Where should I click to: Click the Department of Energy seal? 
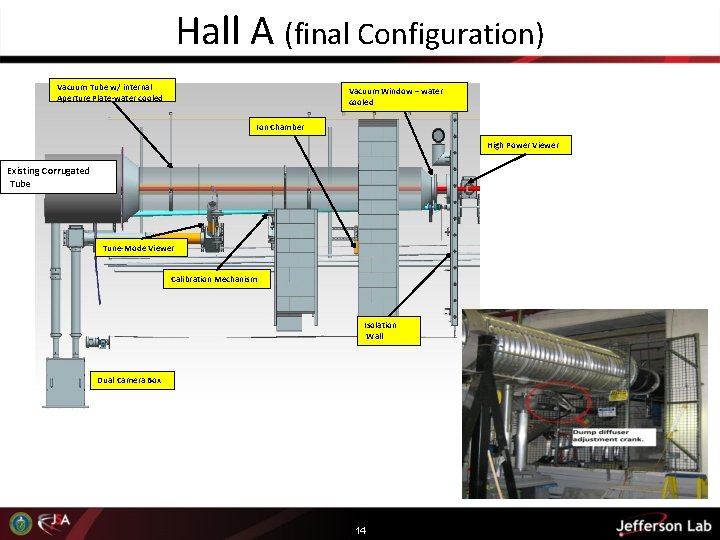[x=21, y=523]
